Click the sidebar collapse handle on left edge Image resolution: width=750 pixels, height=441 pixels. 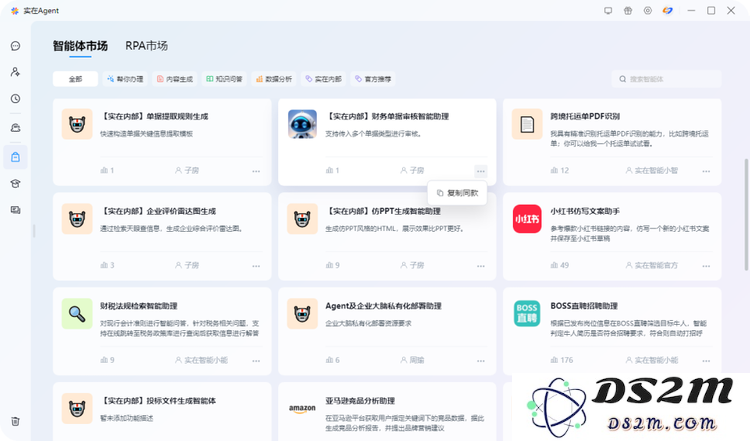click(34, 231)
